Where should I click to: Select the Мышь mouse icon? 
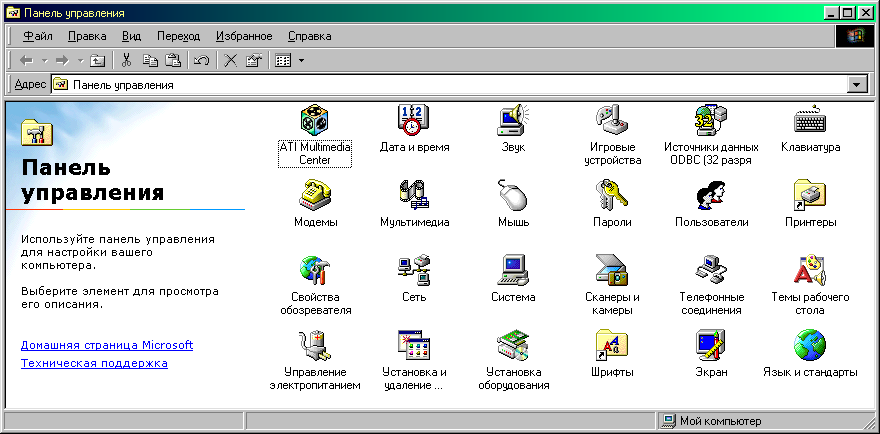[x=514, y=195]
